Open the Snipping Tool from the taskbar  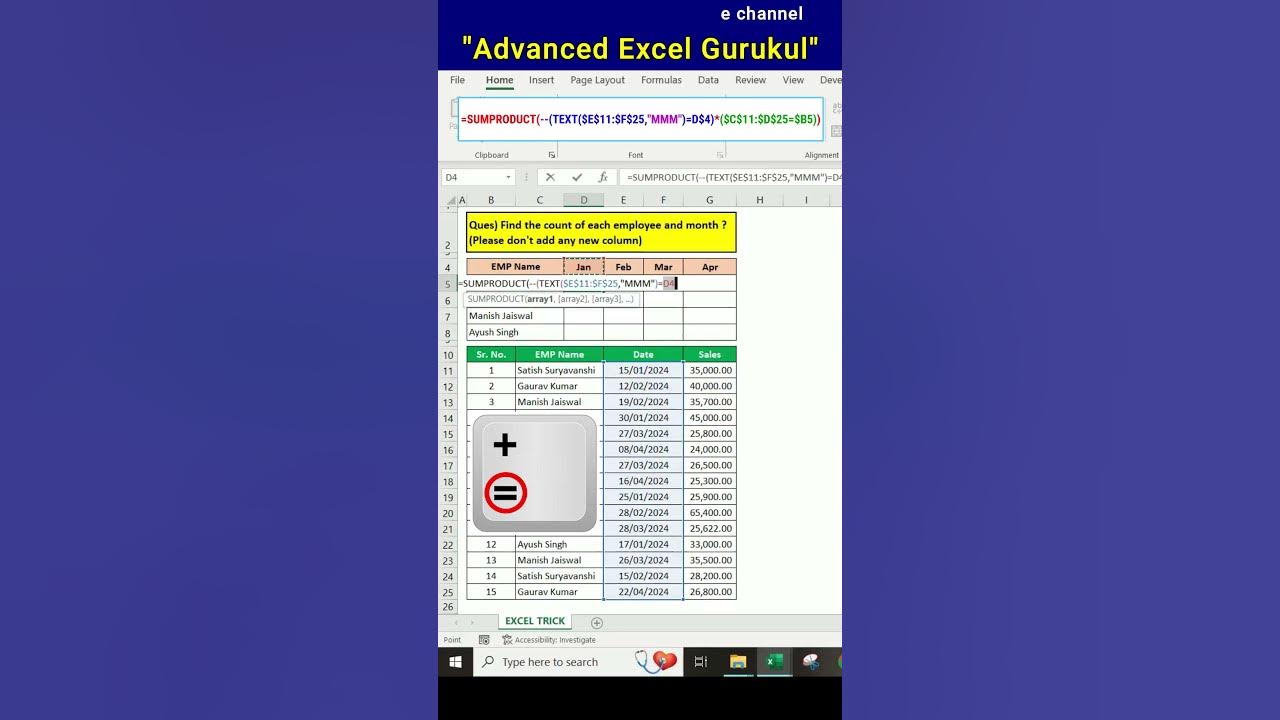coord(810,661)
